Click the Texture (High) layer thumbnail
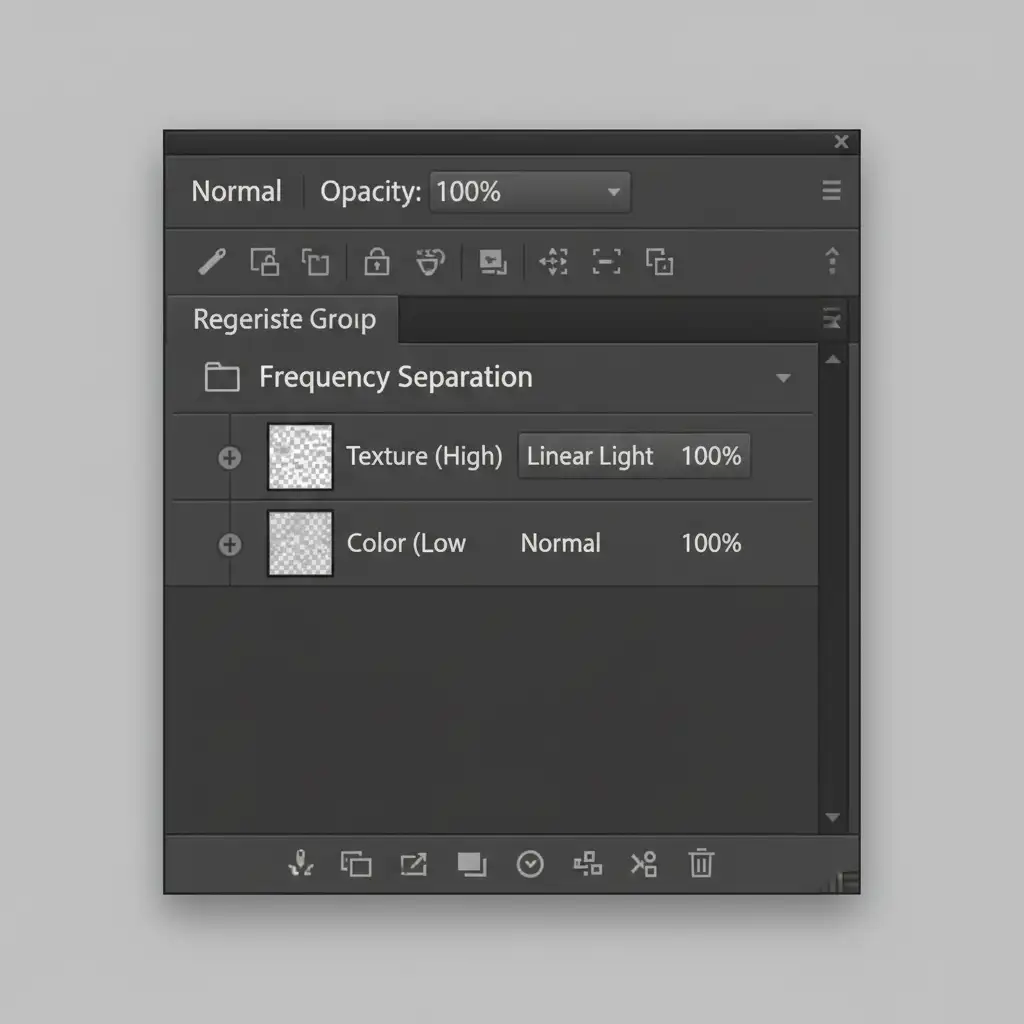 (300, 457)
